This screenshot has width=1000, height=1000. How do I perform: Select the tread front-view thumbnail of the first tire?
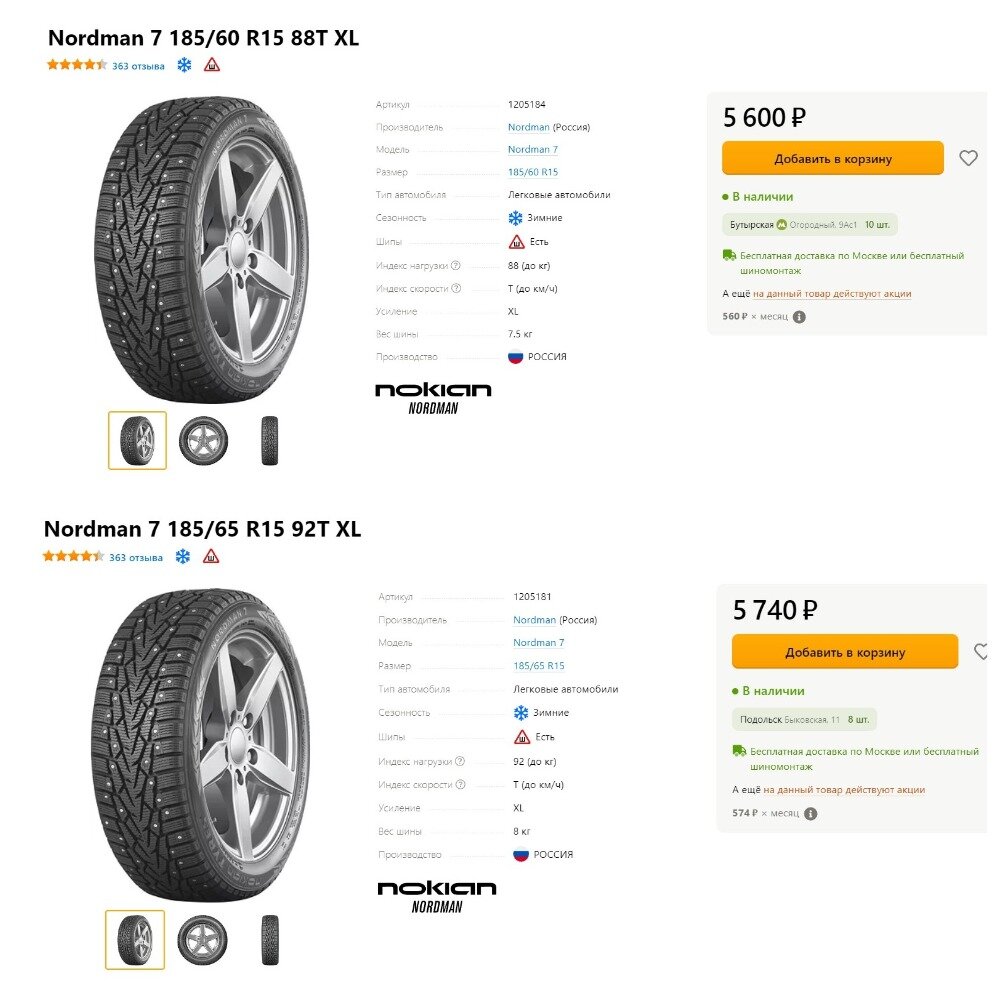[x=269, y=440]
